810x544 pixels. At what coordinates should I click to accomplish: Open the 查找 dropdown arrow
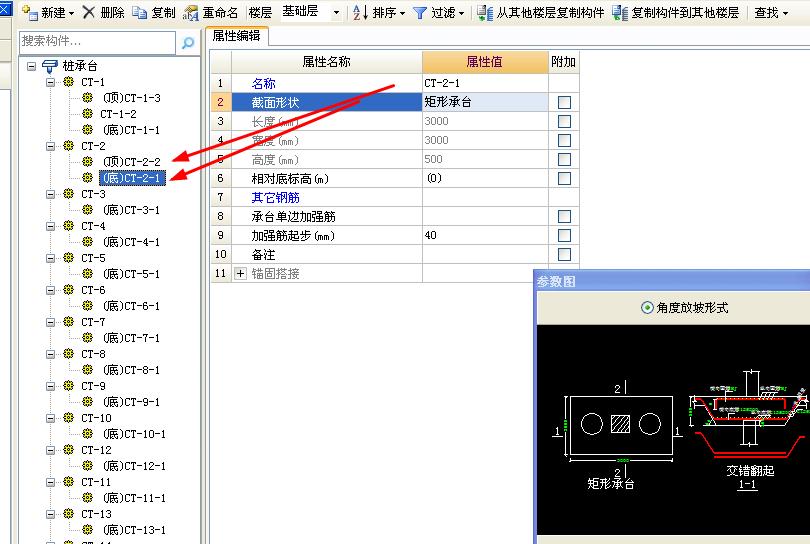pyautogui.click(x=786, y=13)
